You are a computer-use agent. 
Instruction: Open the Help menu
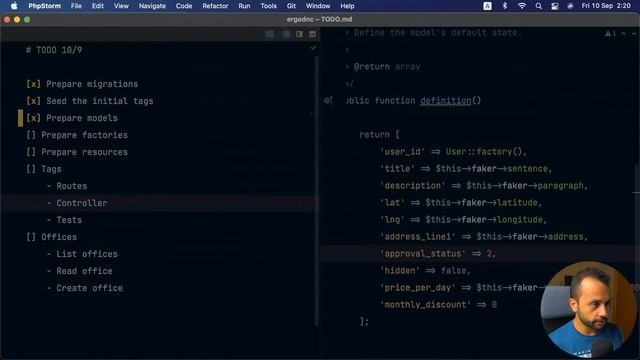[347, 6]
